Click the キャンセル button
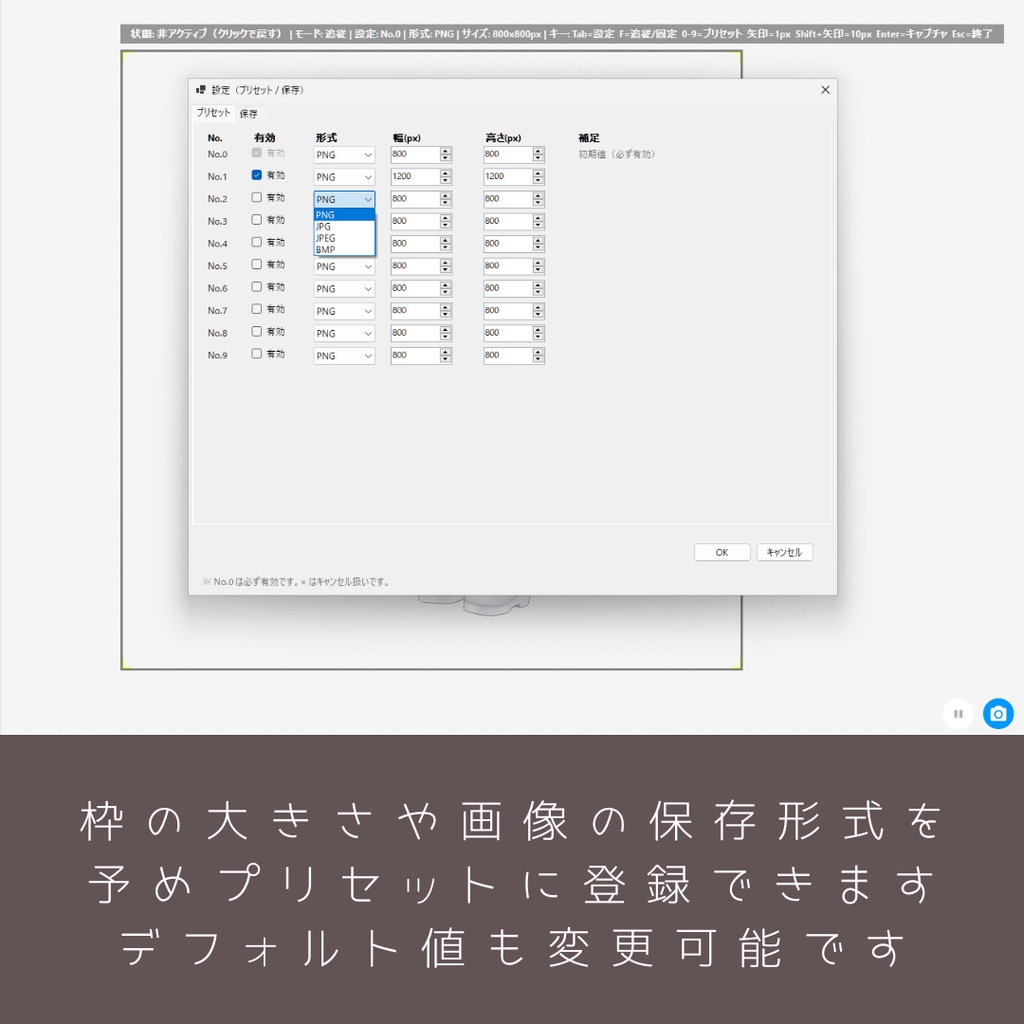Screen dimensions: 1024x1024 click(x=784, y=552)
